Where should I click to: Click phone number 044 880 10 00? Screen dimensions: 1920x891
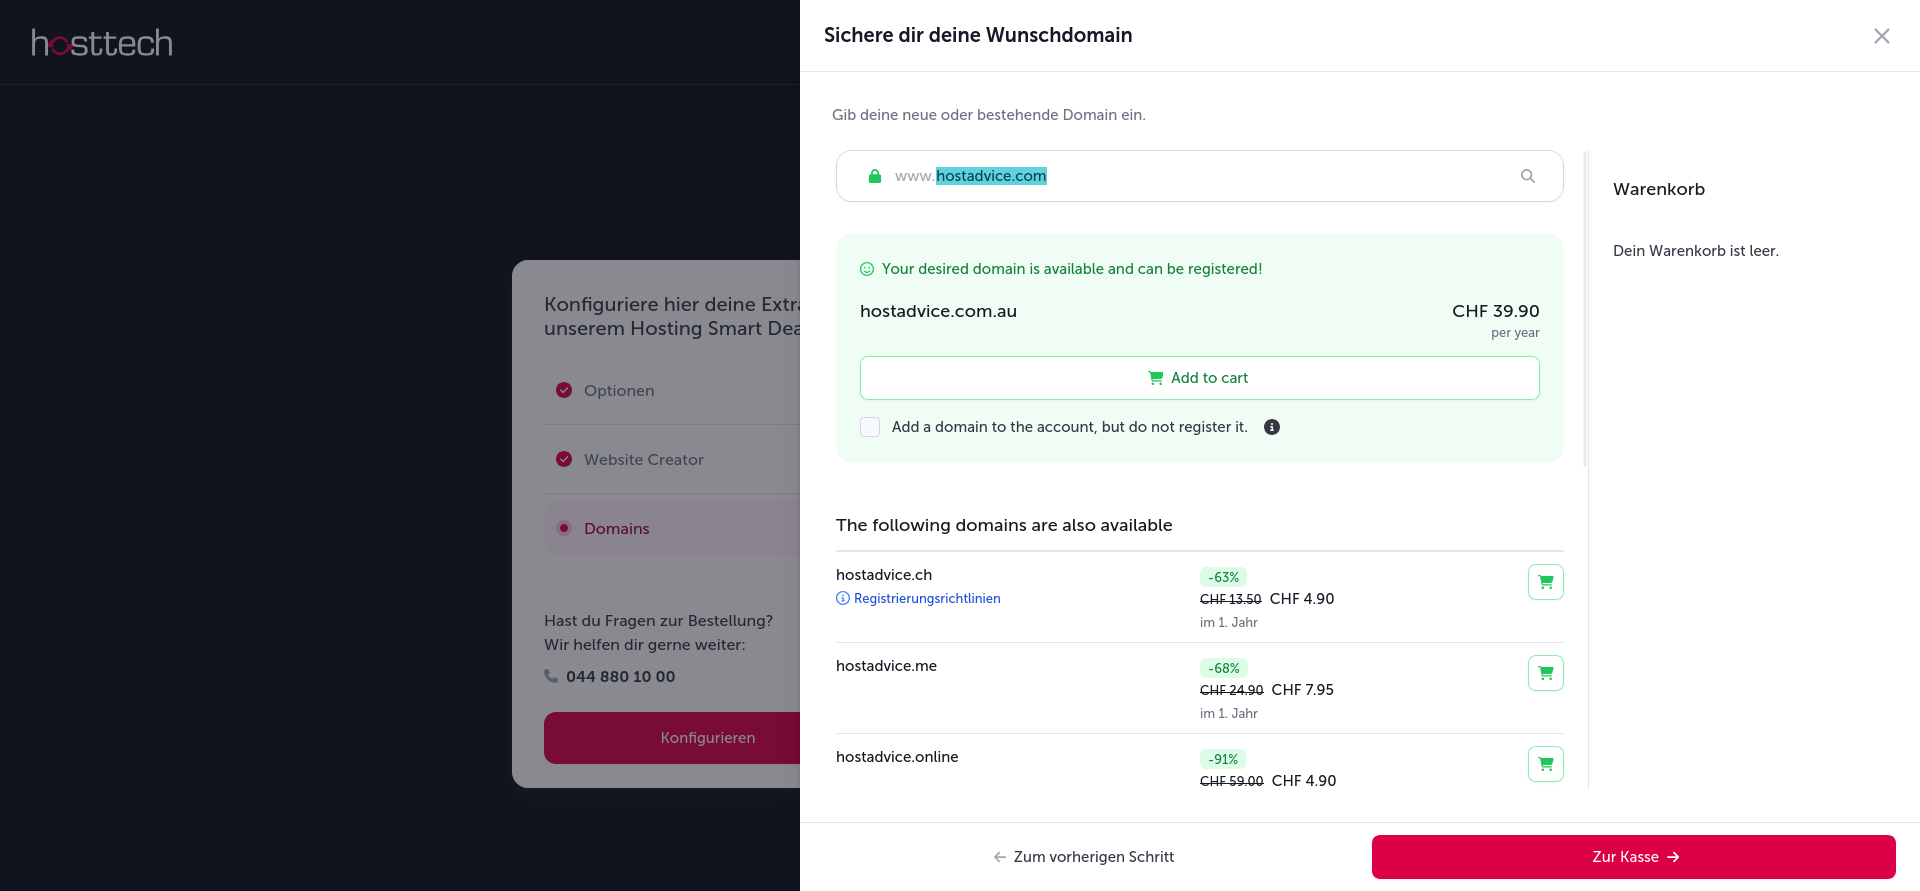(x=620, y=677)
